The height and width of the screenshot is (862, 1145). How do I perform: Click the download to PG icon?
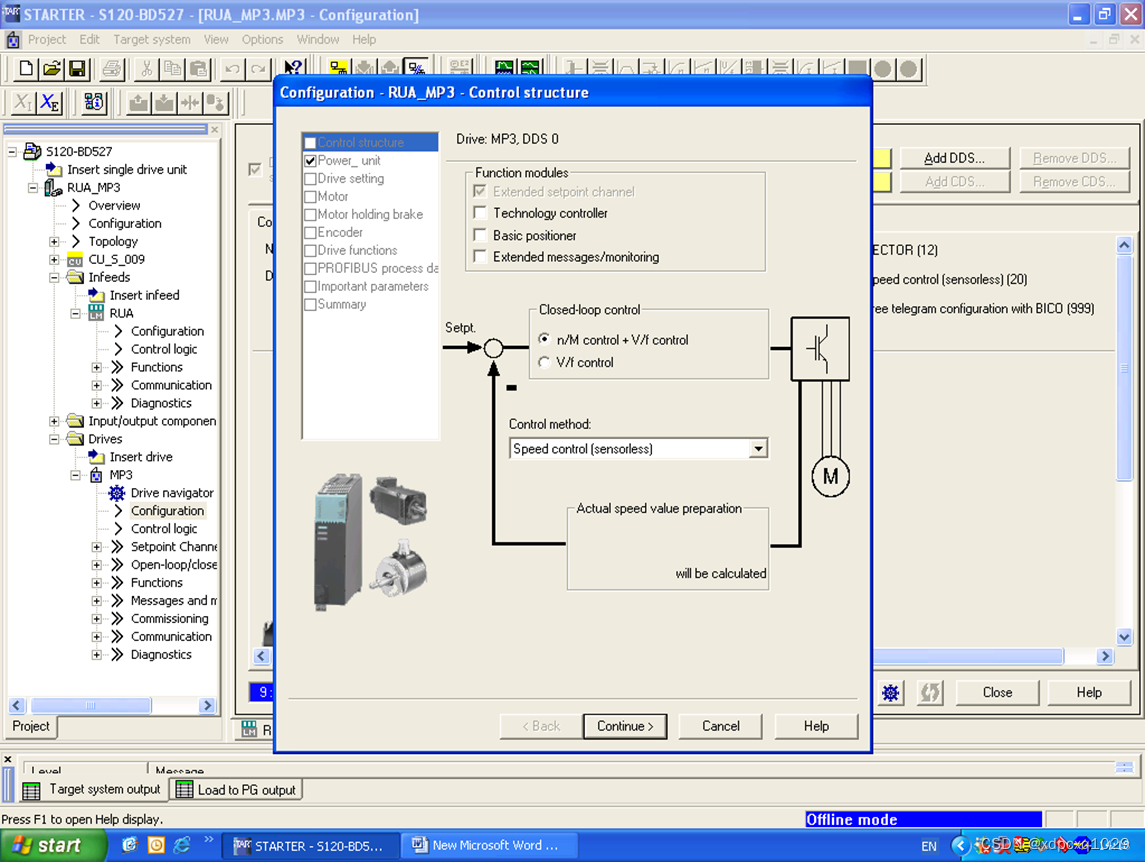[x=164, y=102]
